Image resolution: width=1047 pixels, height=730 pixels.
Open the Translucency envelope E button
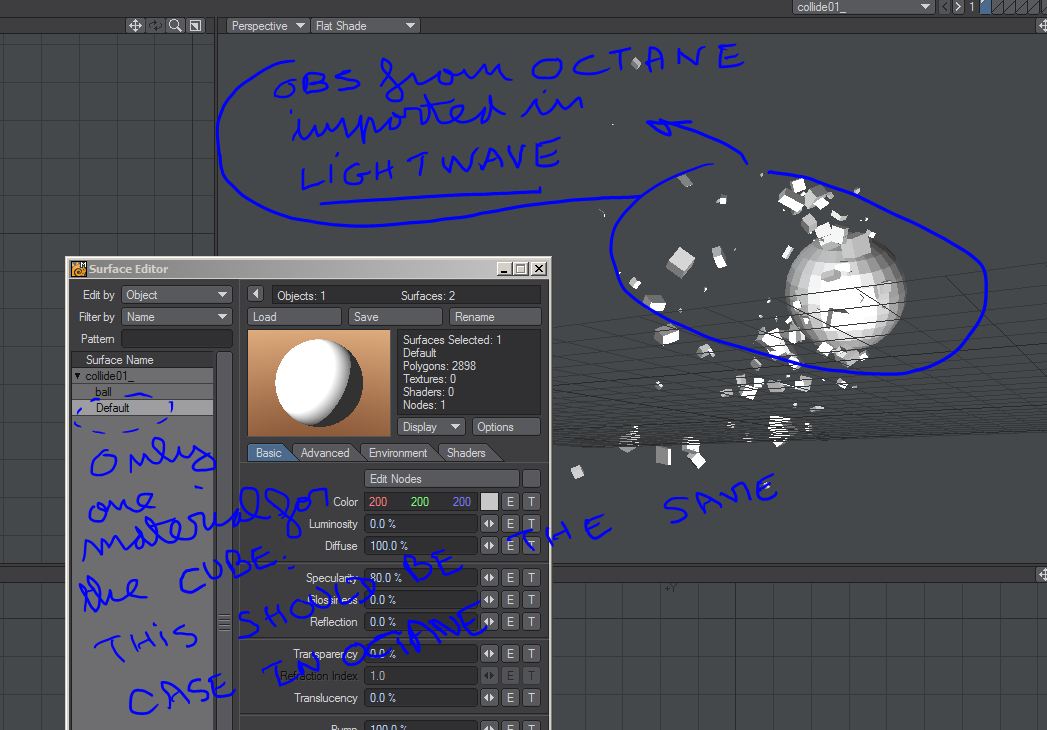coord(510,698)
